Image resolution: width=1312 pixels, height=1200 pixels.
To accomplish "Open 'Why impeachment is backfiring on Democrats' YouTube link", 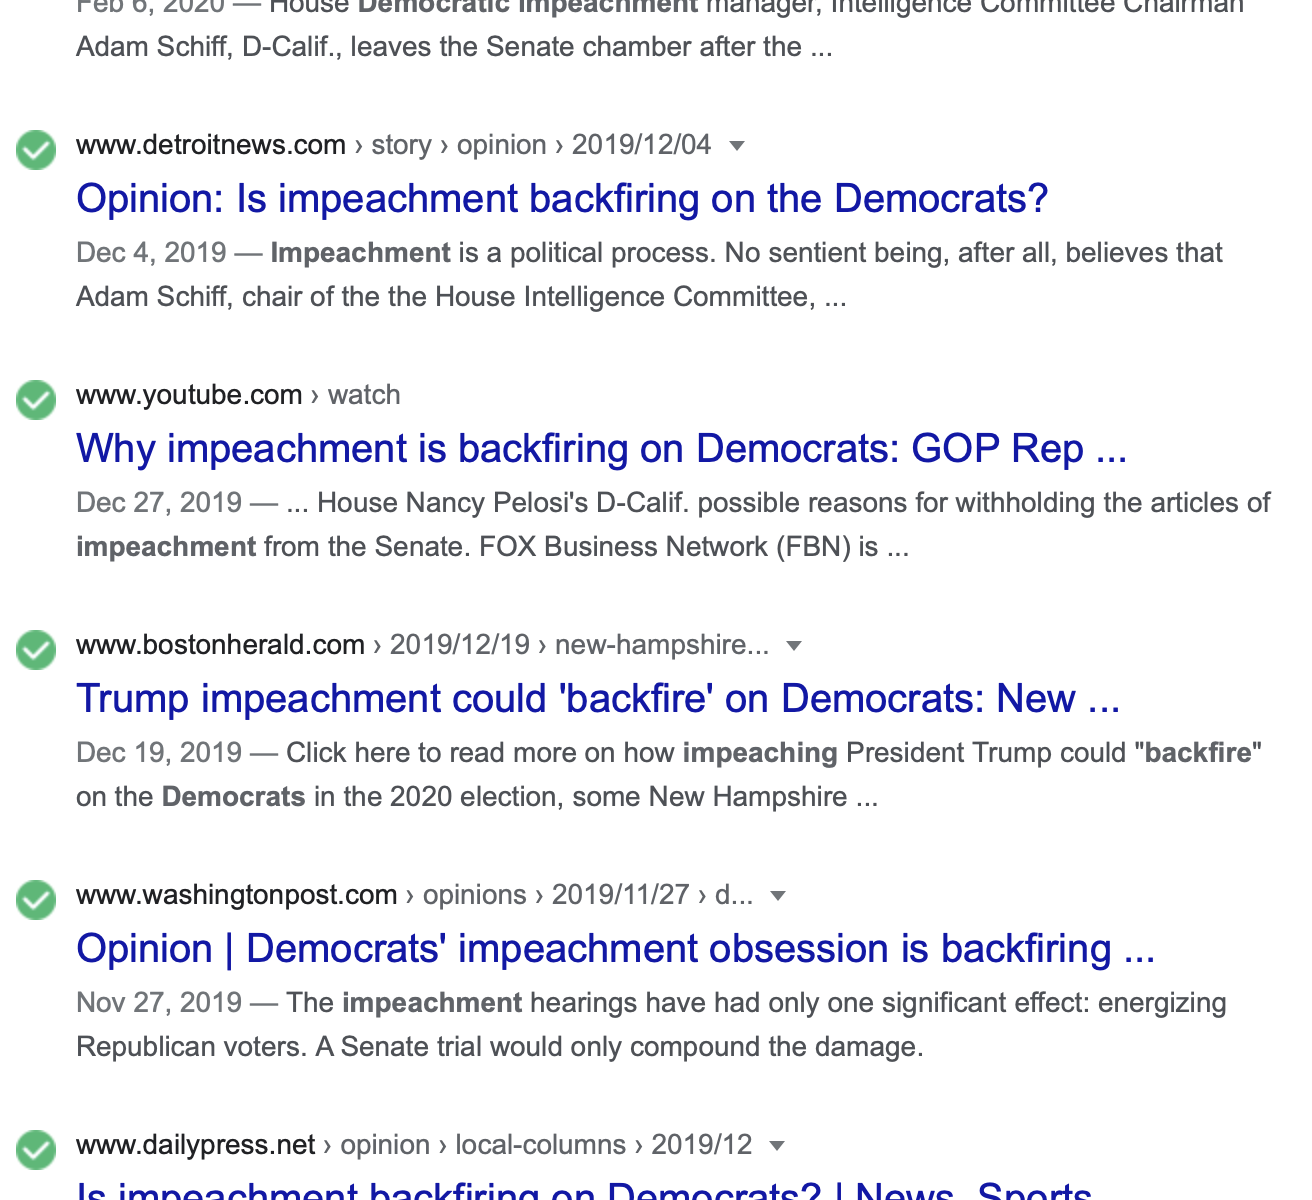I will click(x=602, y=449).
